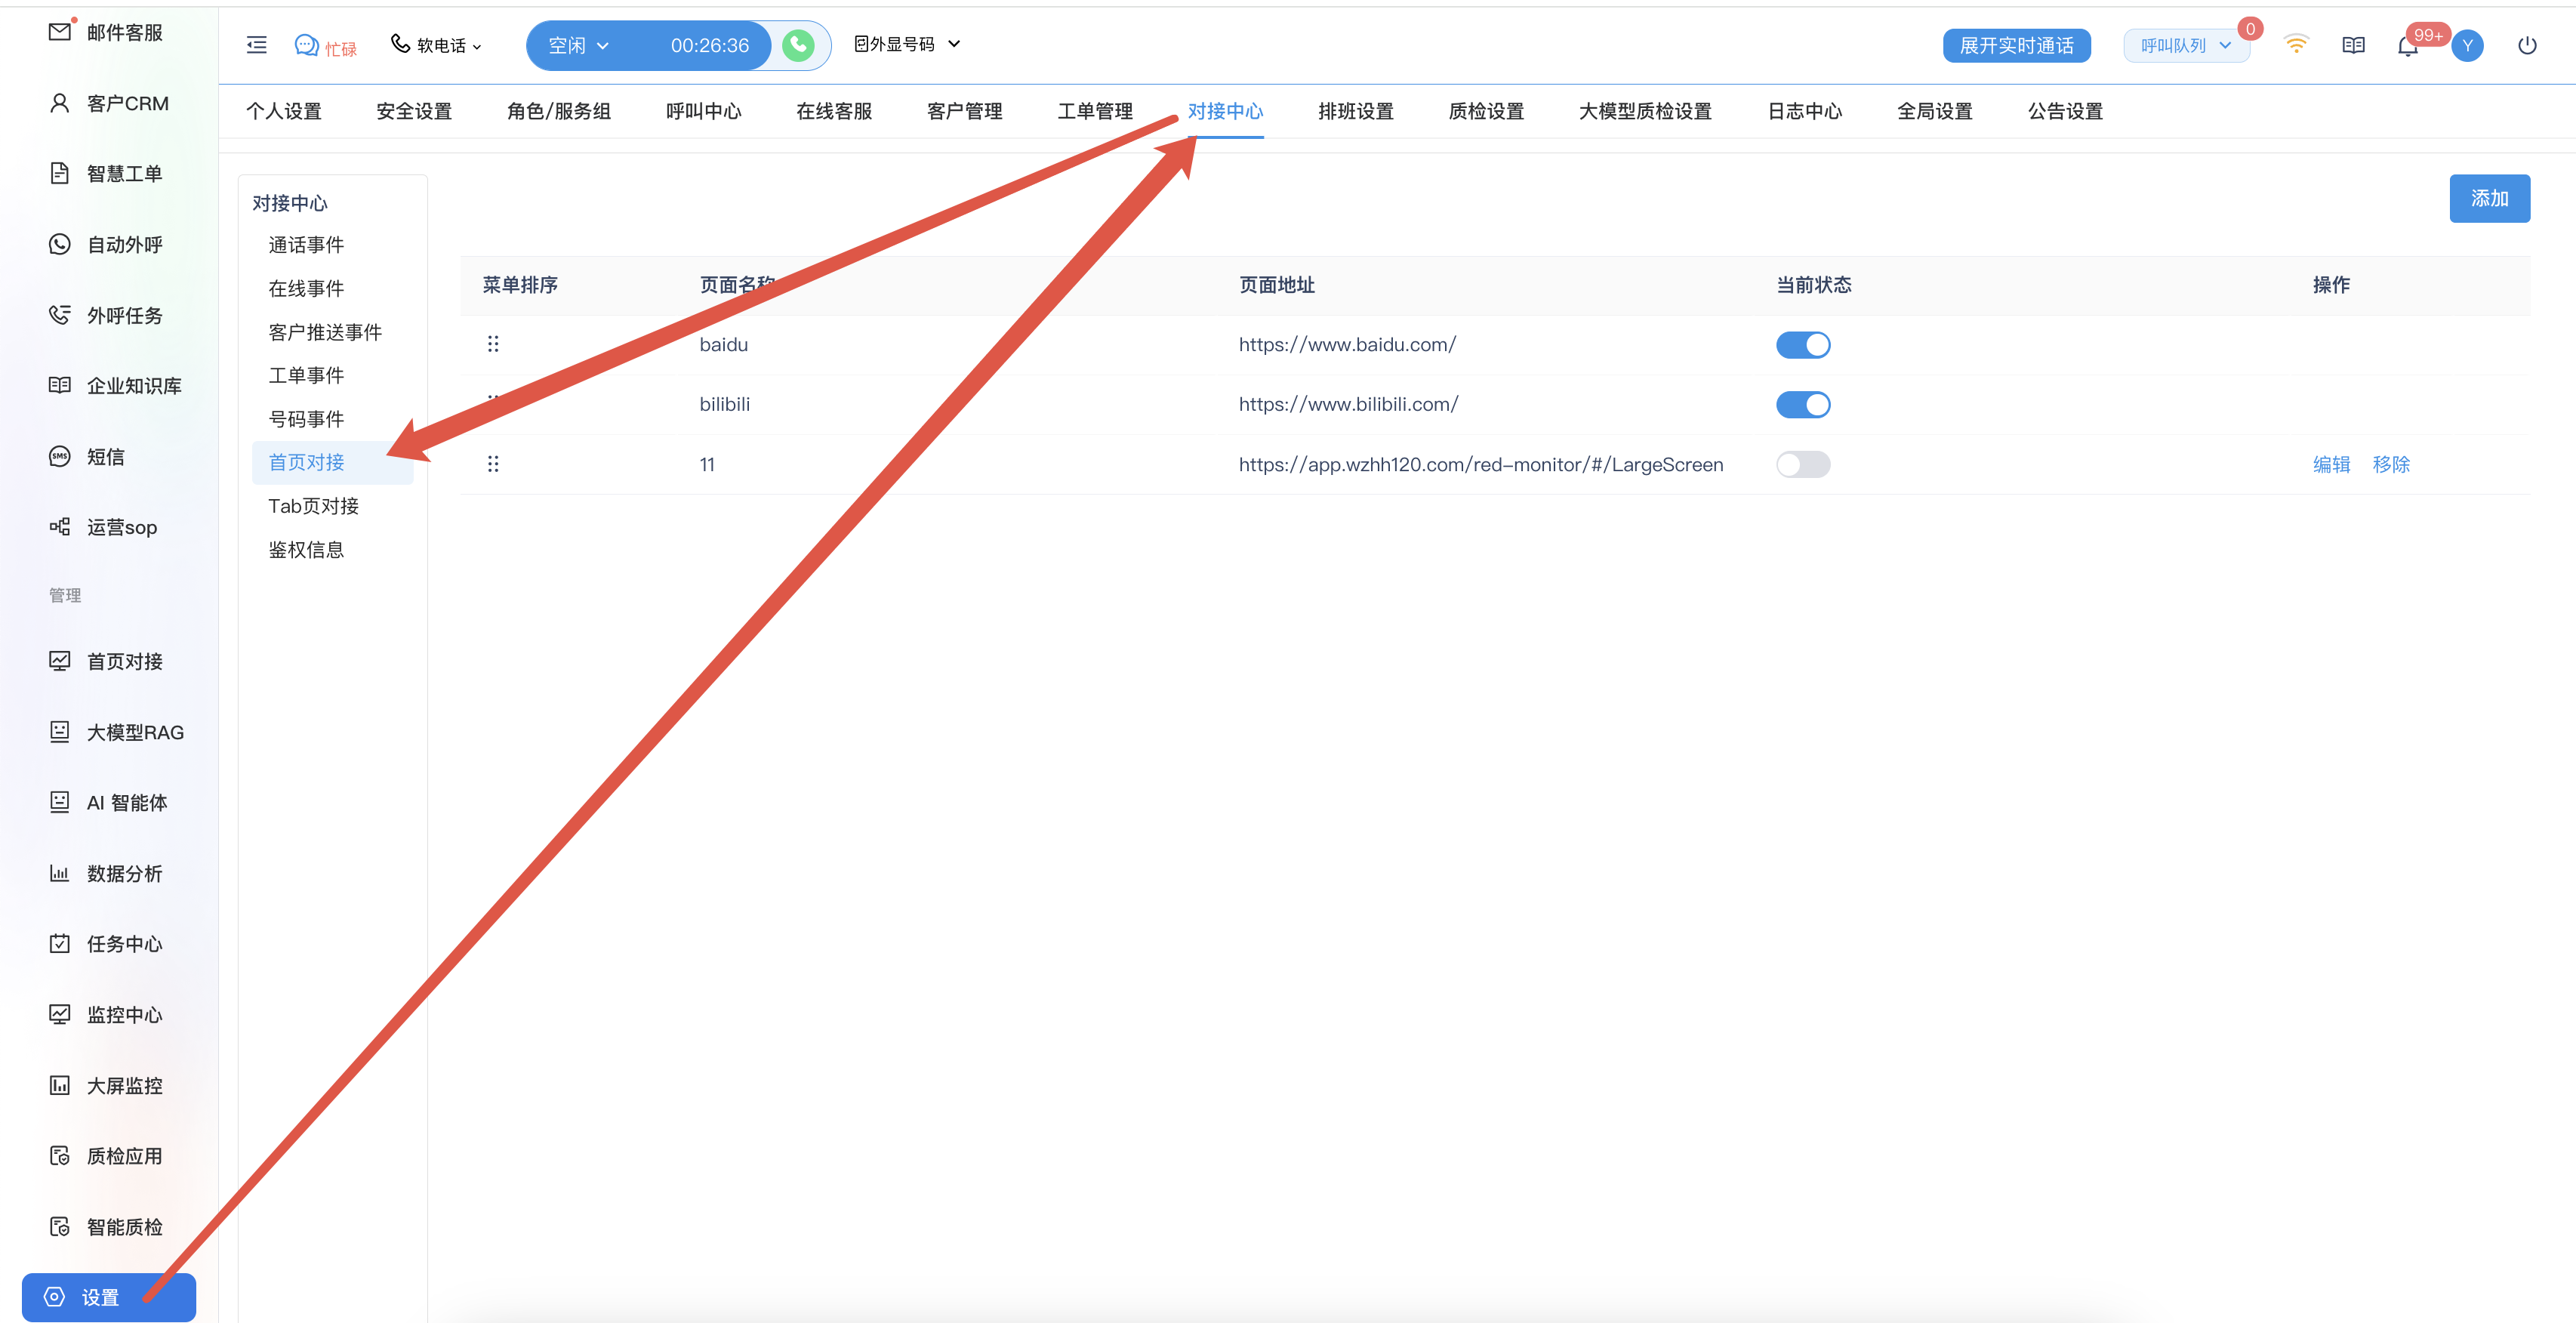This screenshot has height=1323, width=2576.
Task: Open 外呼任务 icon in sidebar
Action: point(60,315)
